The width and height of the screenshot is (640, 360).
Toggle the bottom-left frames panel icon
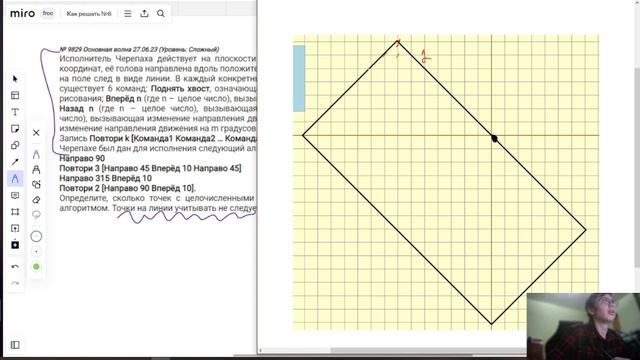[x=15, y=345]
